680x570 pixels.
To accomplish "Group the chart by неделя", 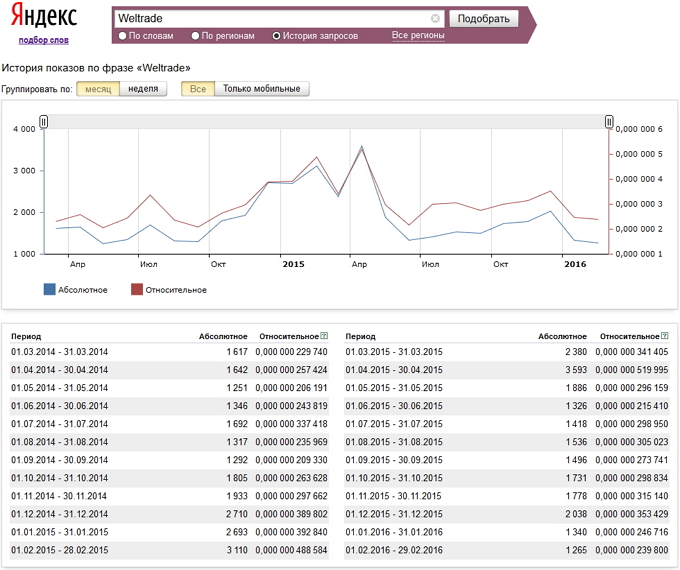I will tap(143, 89).
